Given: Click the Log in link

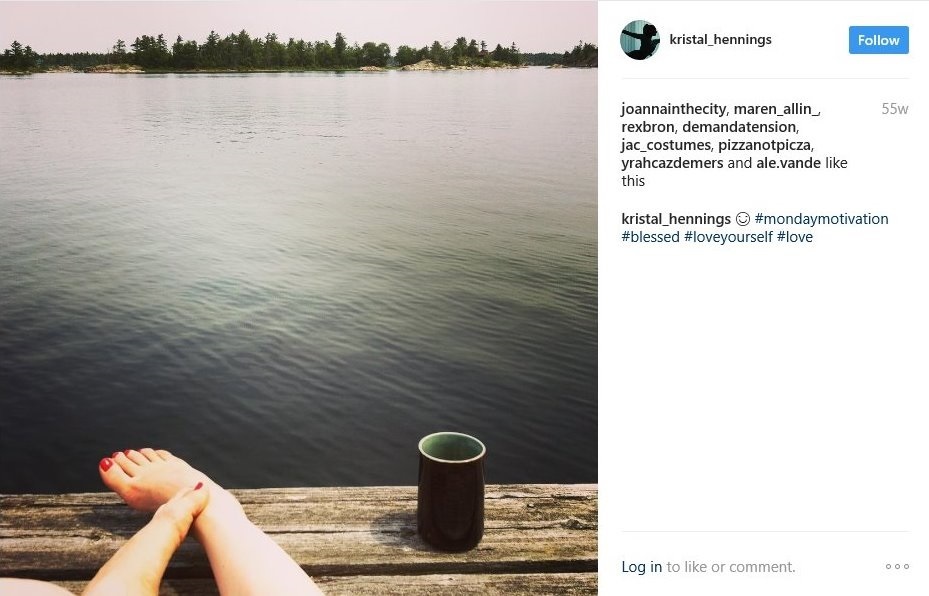Looking at the screenshot, I should click(641, 567).
